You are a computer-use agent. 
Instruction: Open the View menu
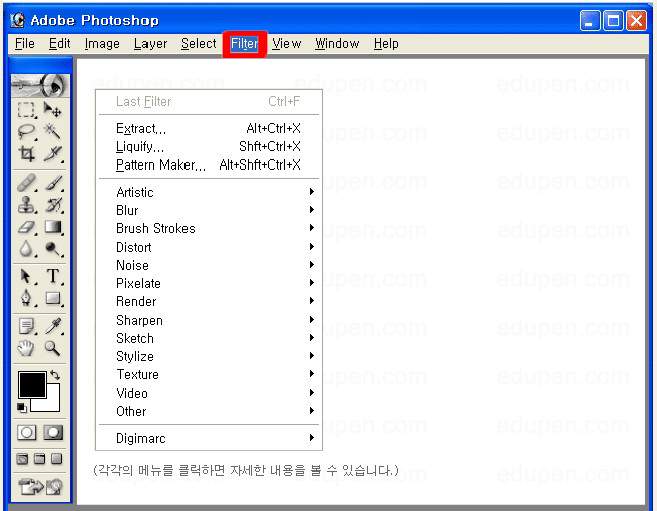[287, 44]
